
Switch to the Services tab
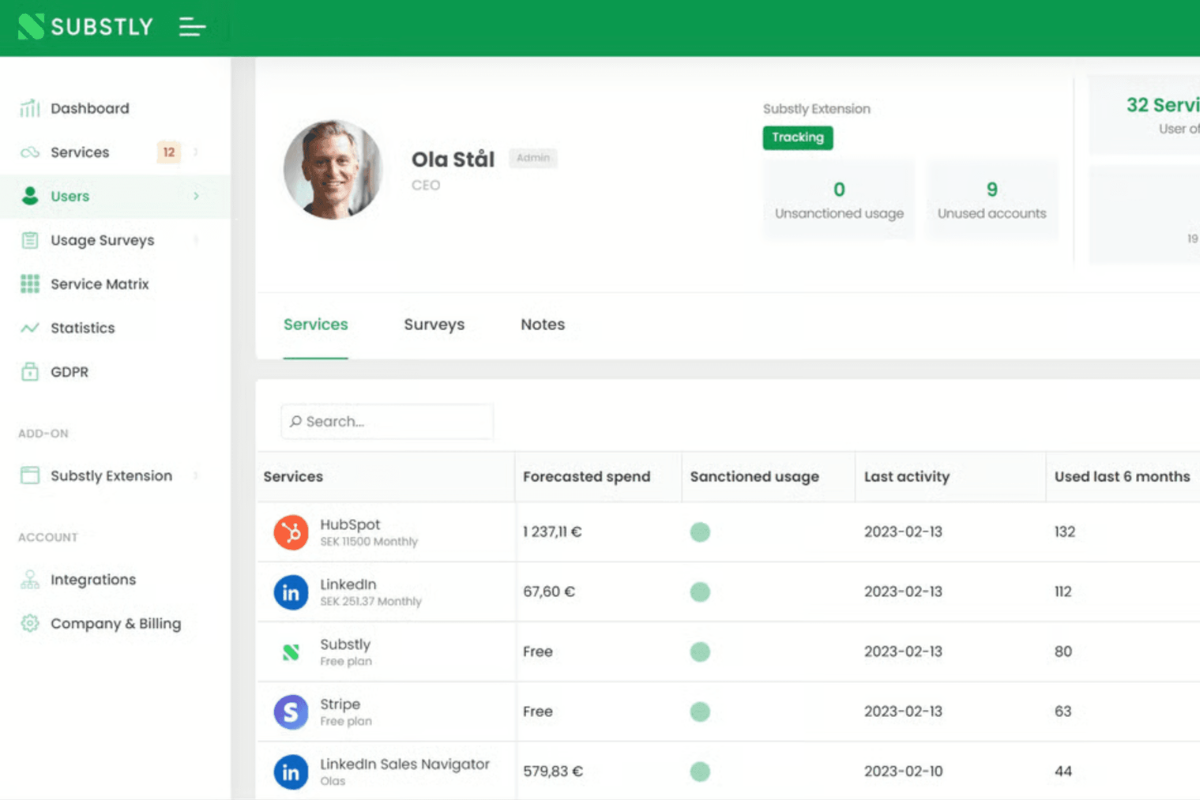[x=316, y=325]
